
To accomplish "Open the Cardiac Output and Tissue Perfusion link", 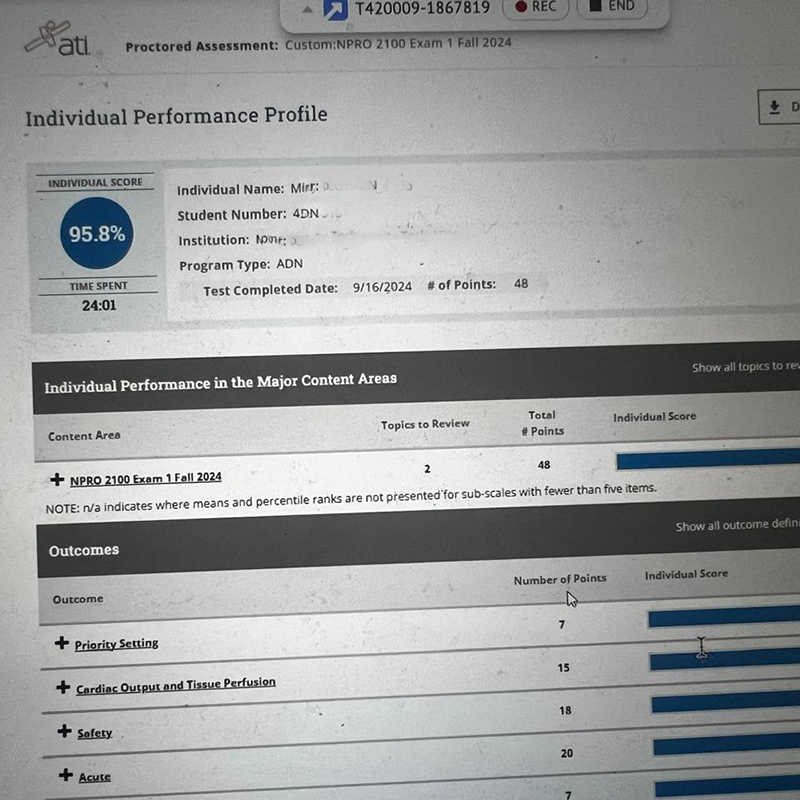I will pyautogui.click(x=176, y=685).
